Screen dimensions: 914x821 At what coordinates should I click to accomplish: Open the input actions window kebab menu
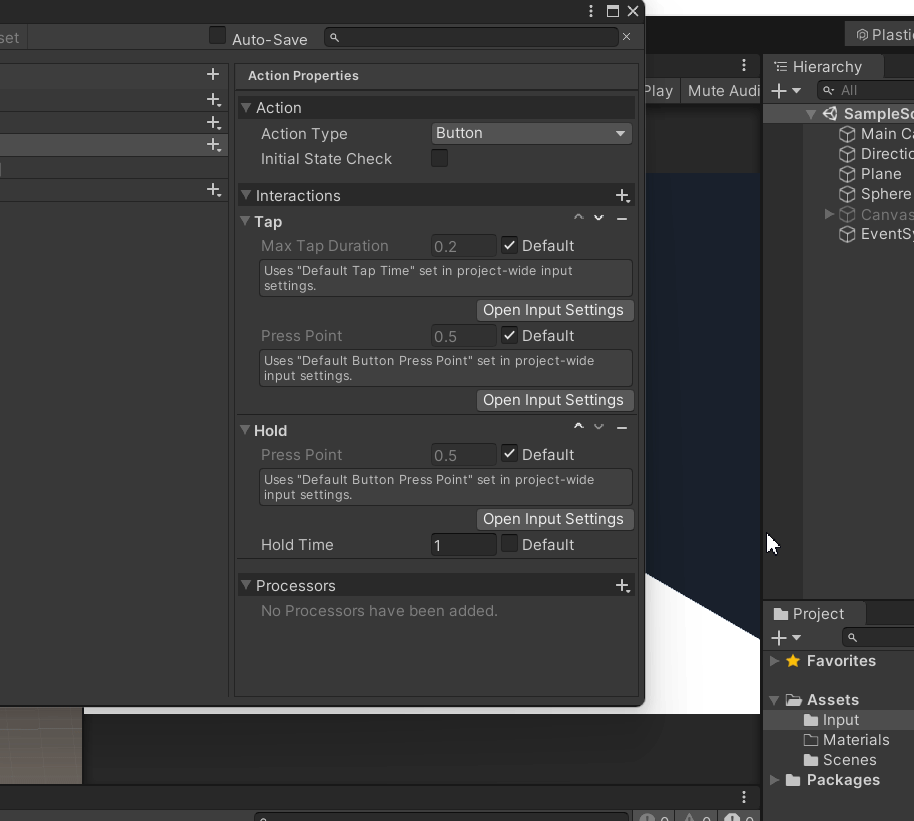(591, 11)
